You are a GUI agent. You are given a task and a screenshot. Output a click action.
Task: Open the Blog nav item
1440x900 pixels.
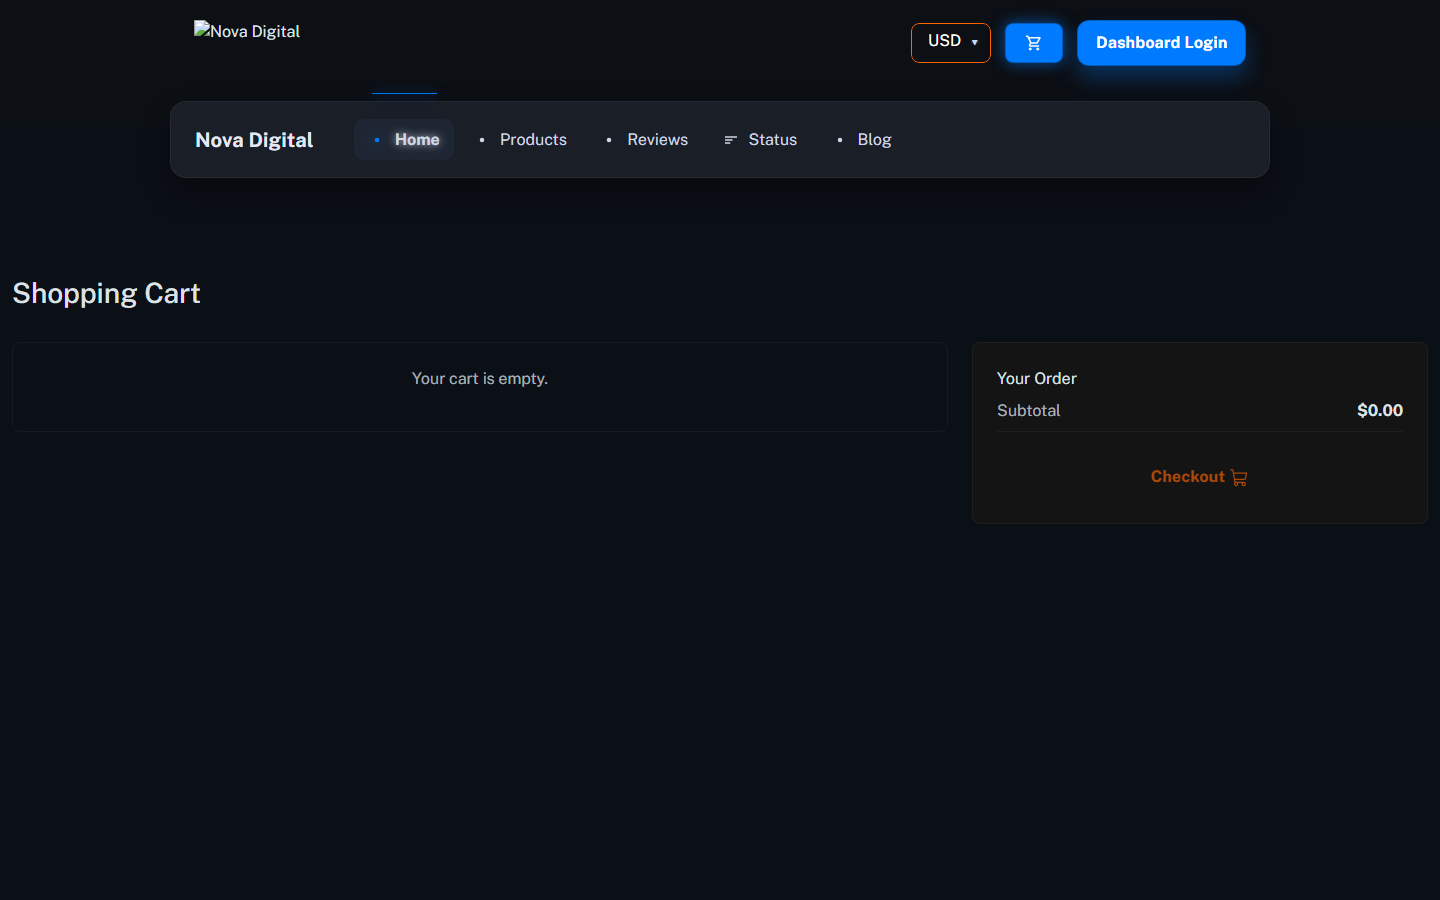pyautogui.click(x=863, y=140)
